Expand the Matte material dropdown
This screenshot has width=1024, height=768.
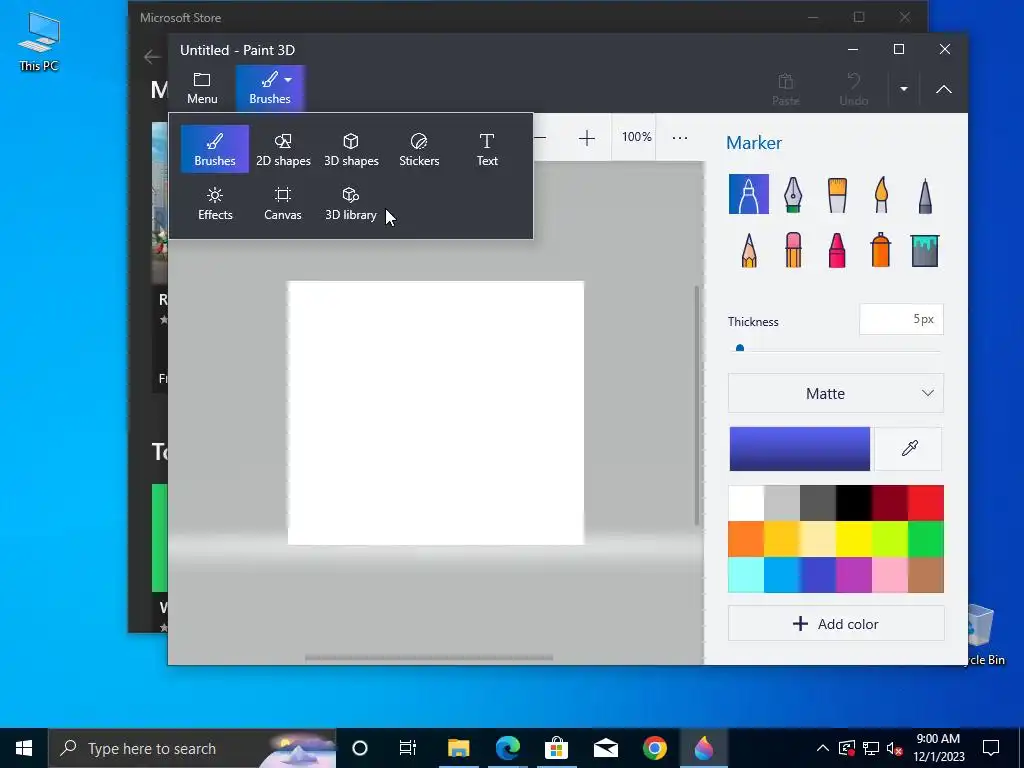(x=836, y=393)
